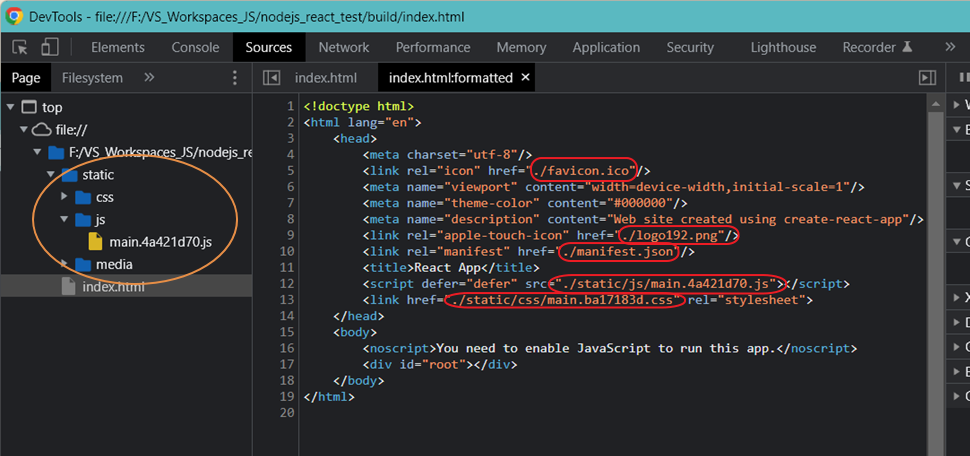The image size is (970, 456).
Task: Click the div id="root" line
Action: (440, 364)
